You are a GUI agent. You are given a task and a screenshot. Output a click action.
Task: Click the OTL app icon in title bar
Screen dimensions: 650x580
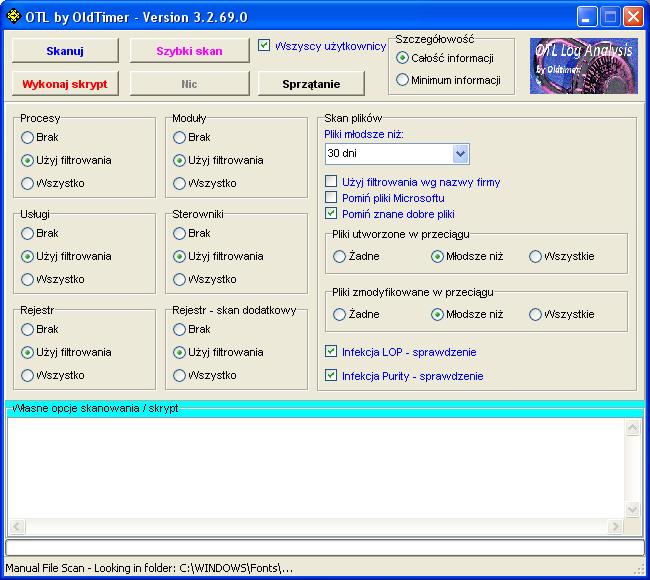coord(14,17)
